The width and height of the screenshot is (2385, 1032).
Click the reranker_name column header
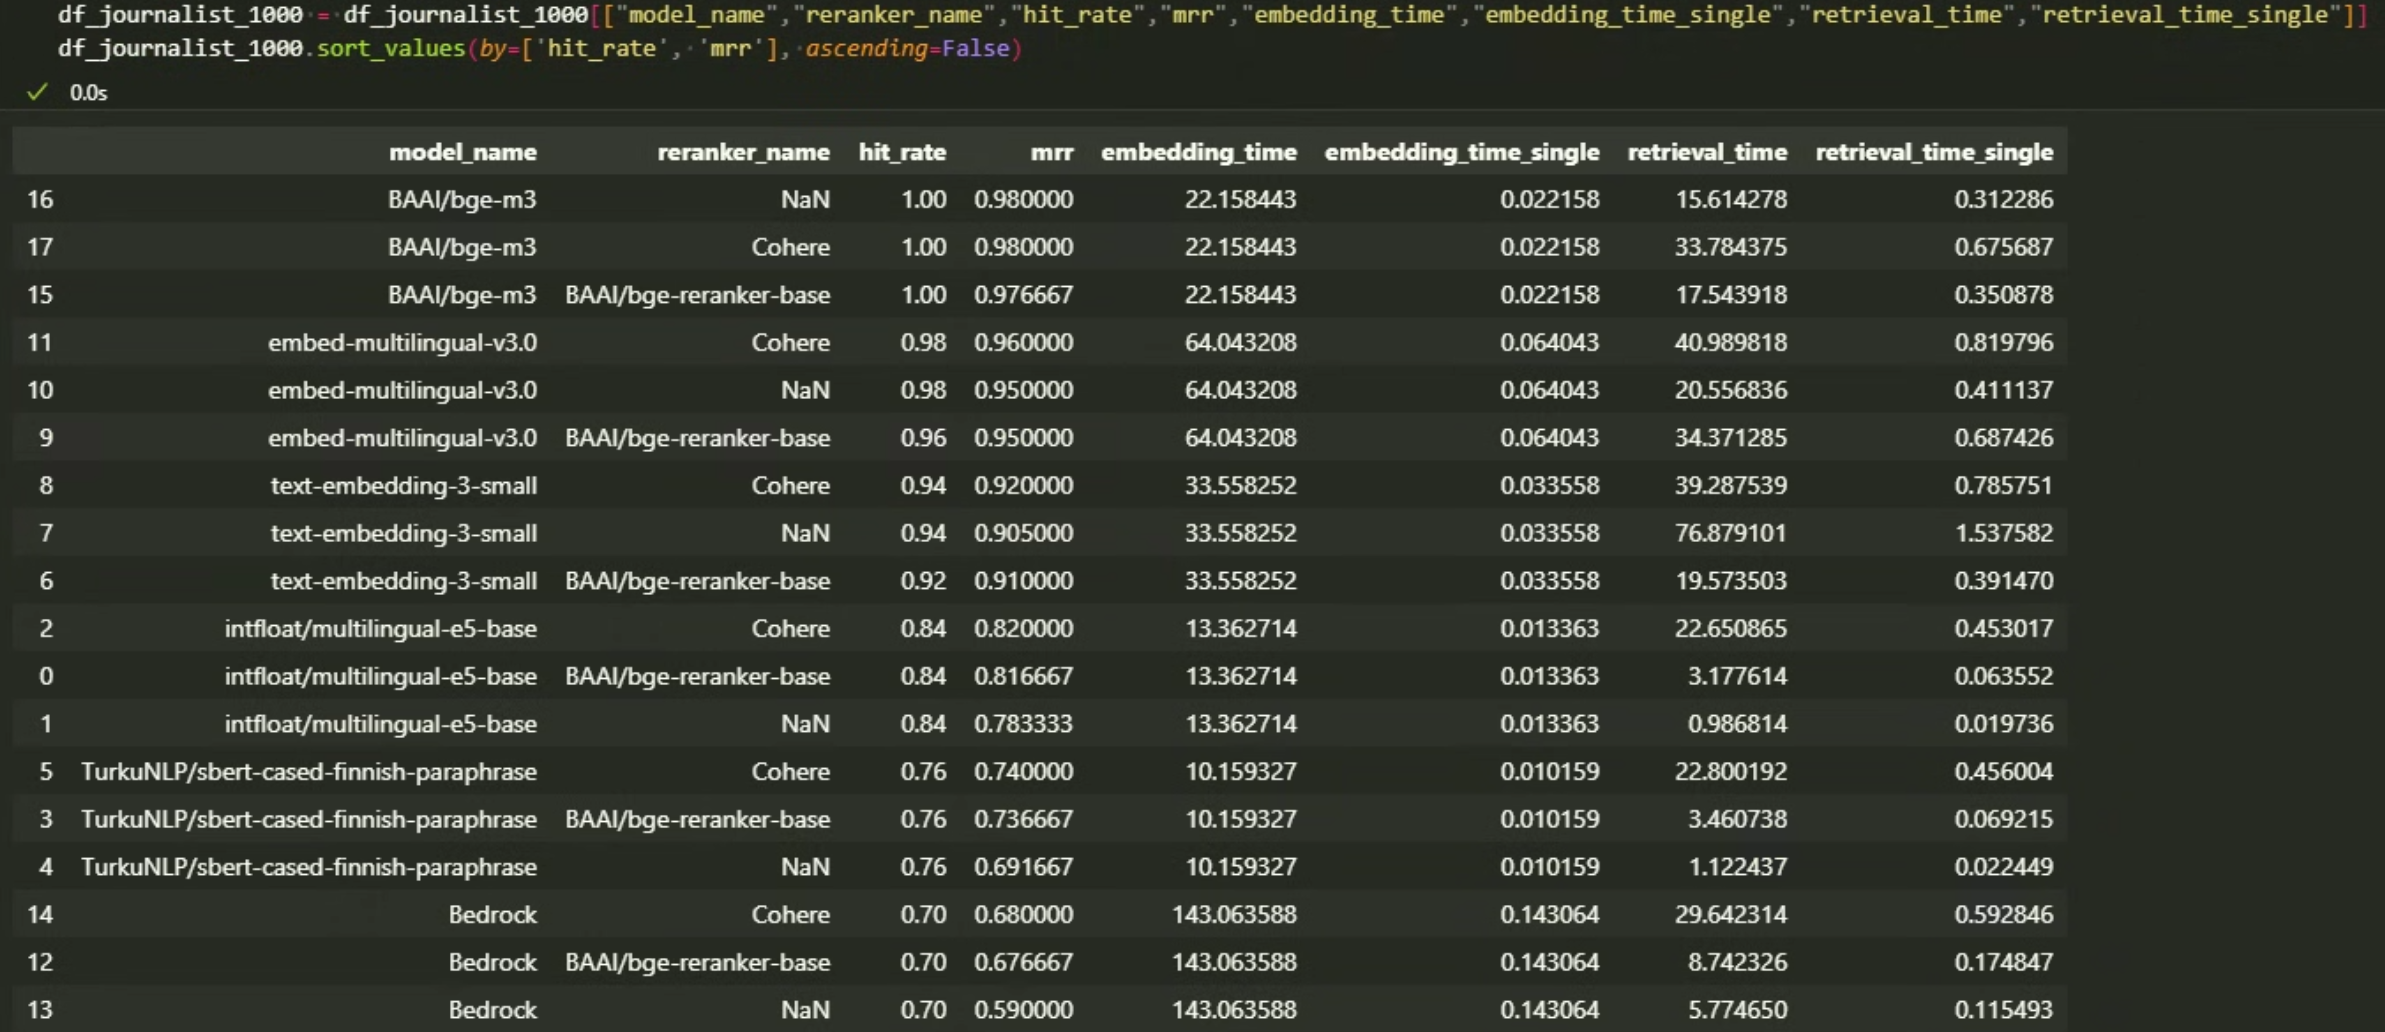coord(743,152)
